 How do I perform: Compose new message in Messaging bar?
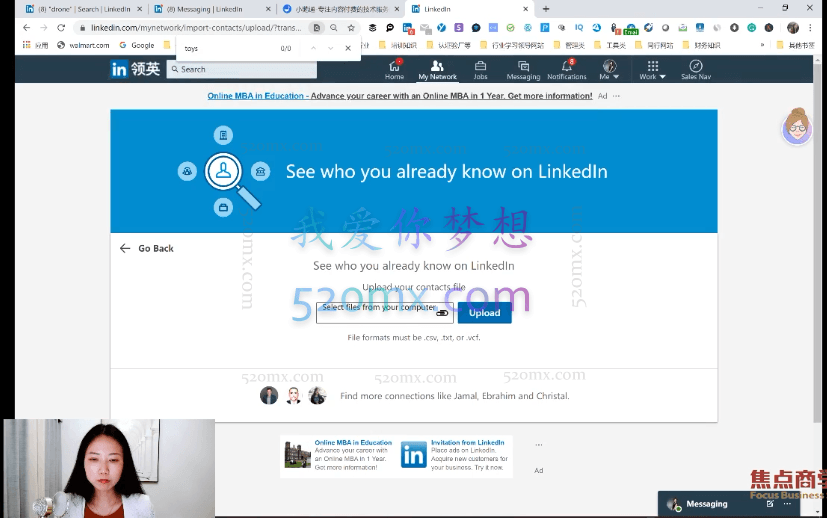pos(770,504)
